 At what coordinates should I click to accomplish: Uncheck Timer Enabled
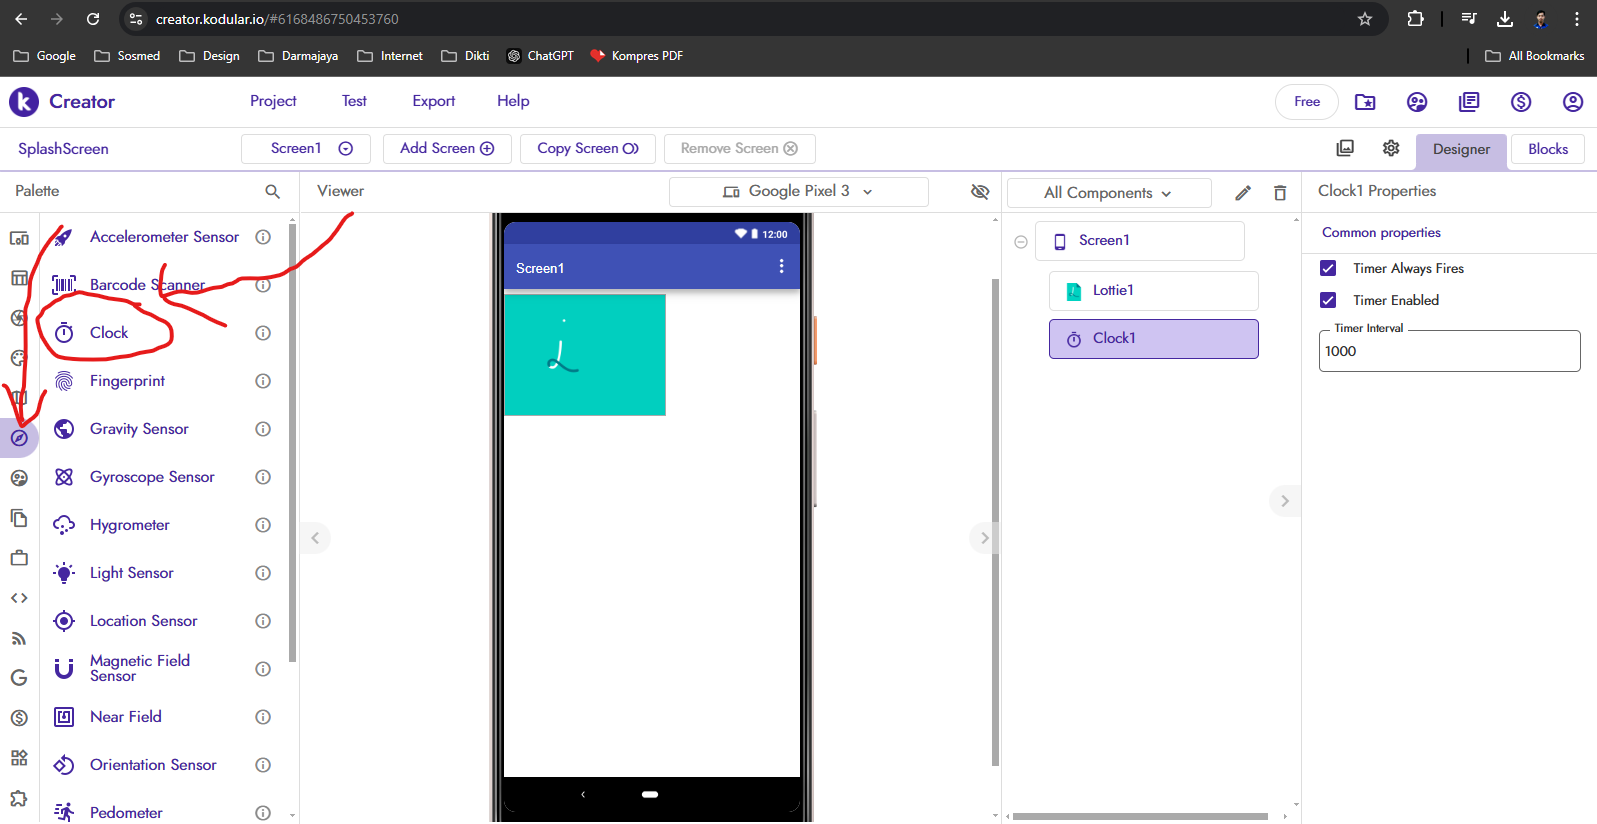(1328, 300)
